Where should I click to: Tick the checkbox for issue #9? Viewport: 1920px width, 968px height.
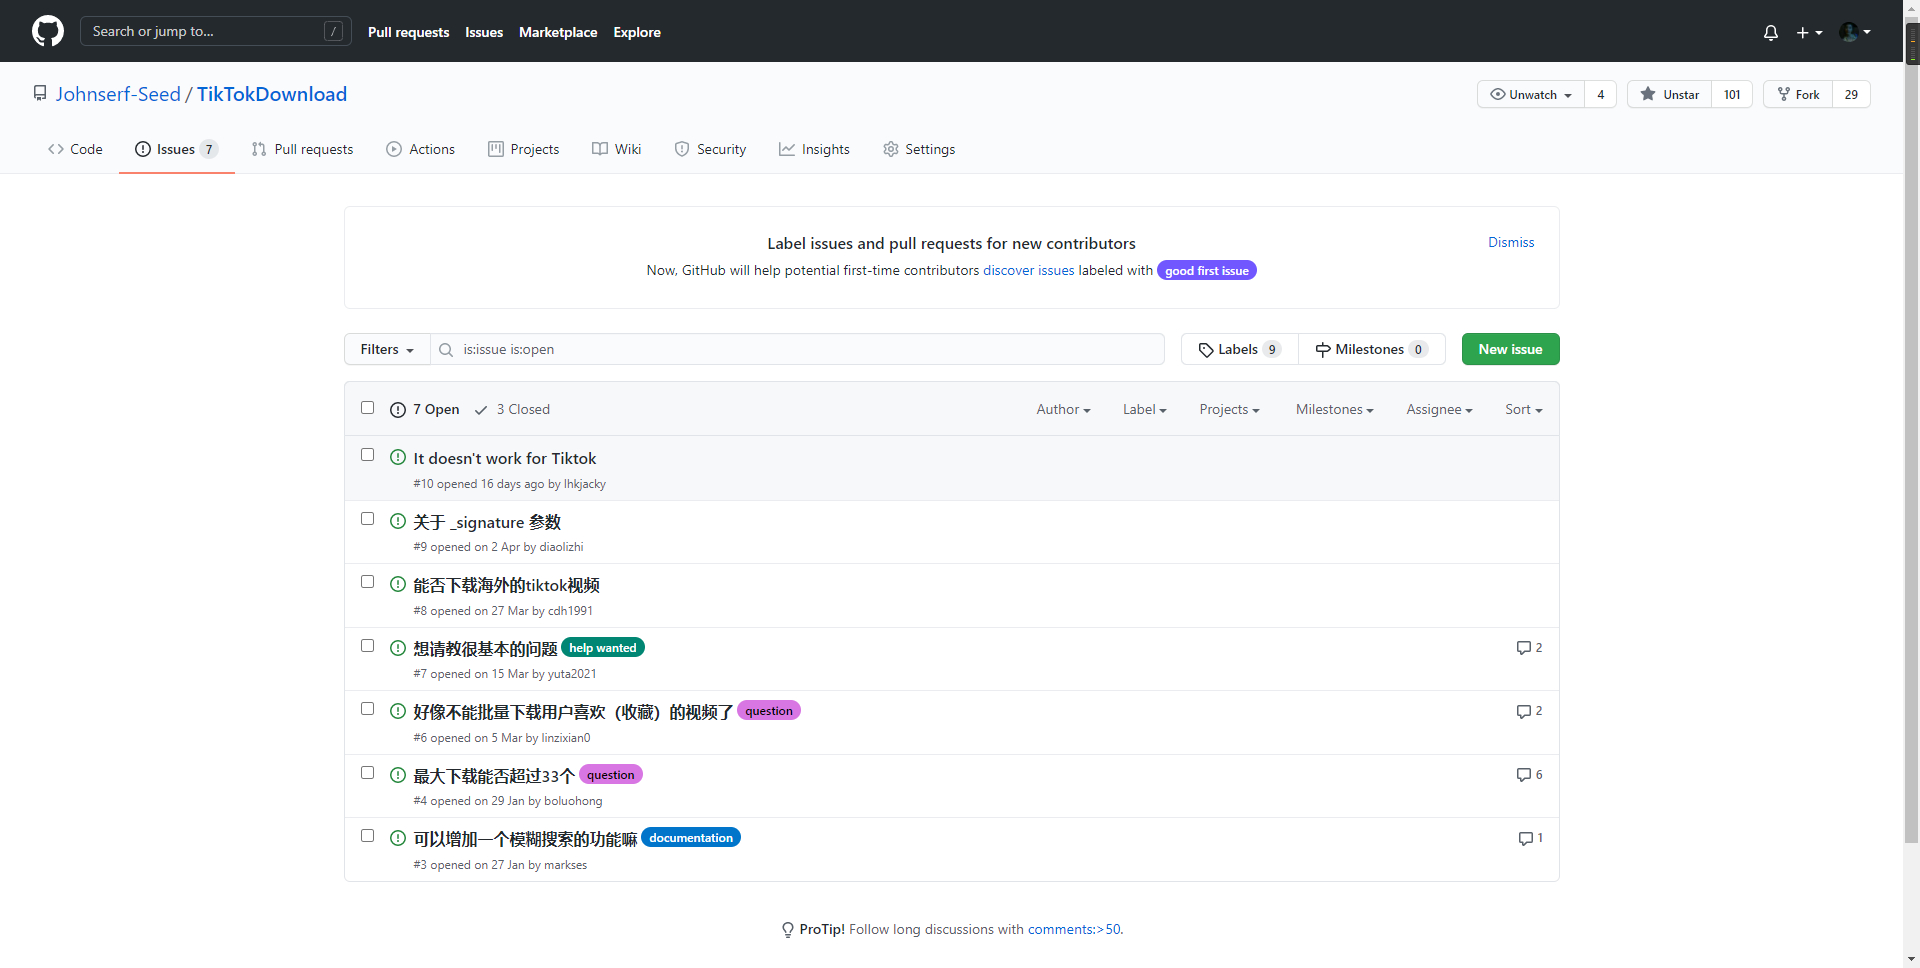click(x=367, y=519)
